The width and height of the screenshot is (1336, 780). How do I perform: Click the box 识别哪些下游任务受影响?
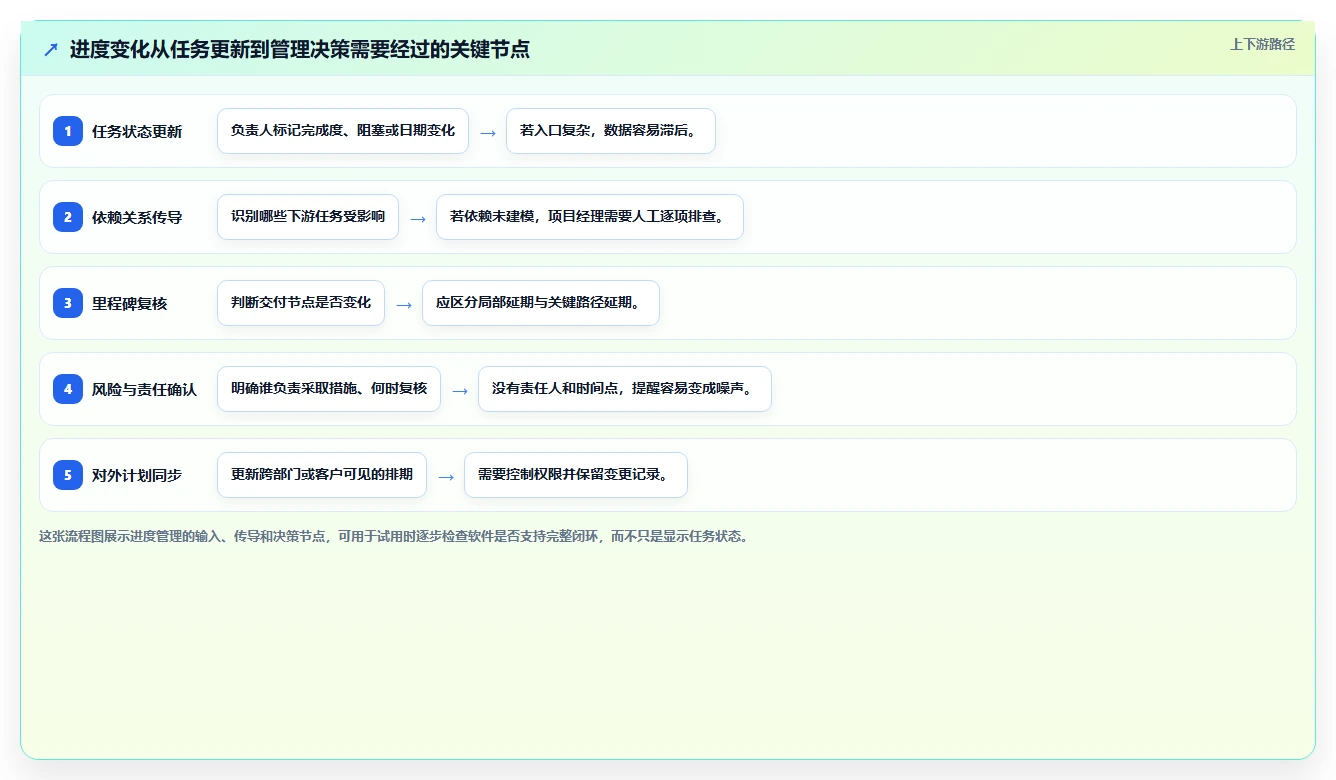(308, 217)
